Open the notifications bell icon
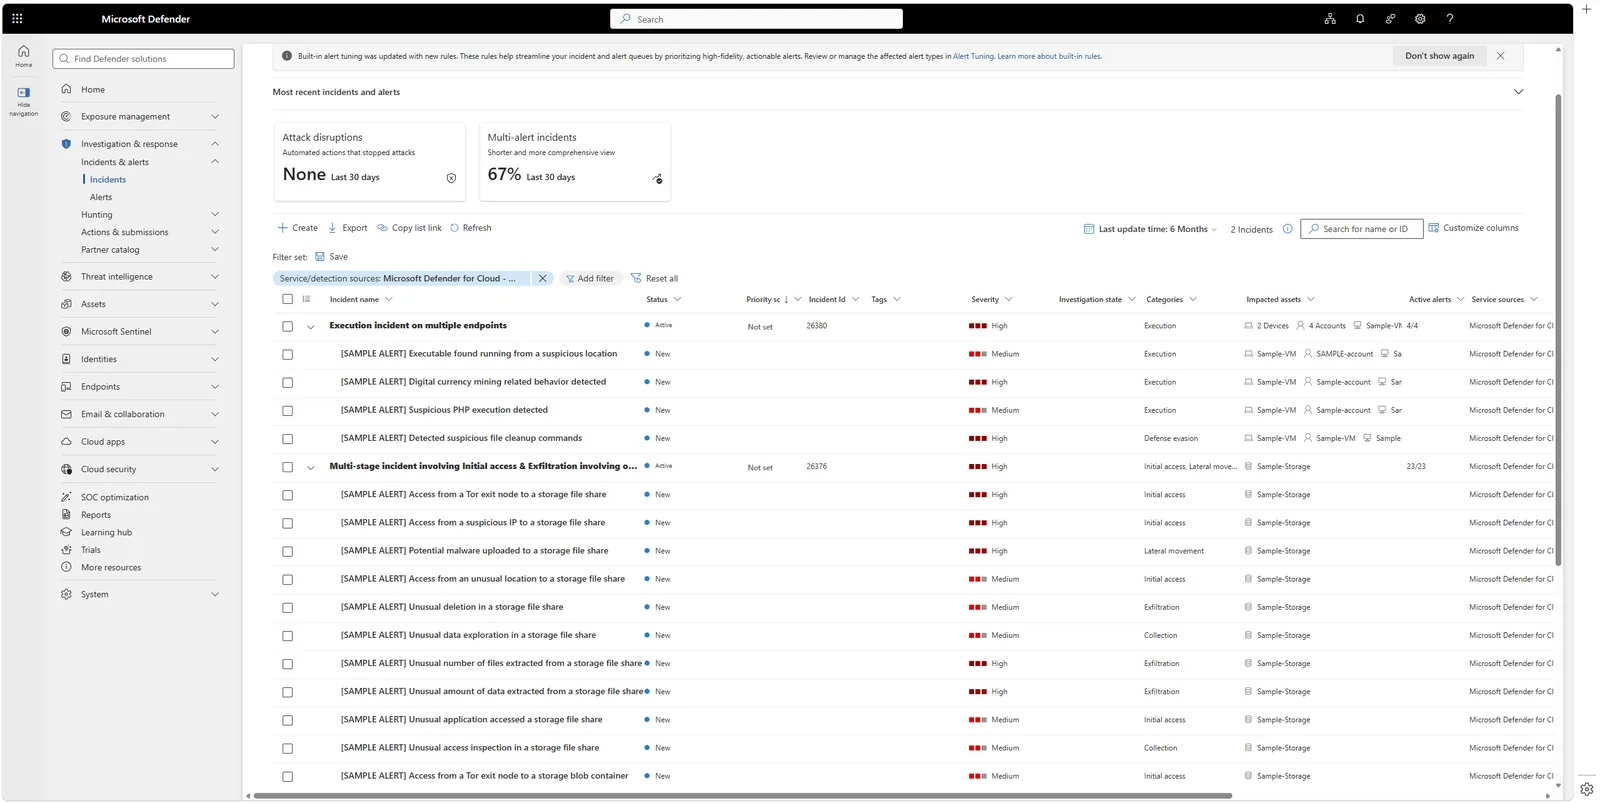 click(1360, 19)
